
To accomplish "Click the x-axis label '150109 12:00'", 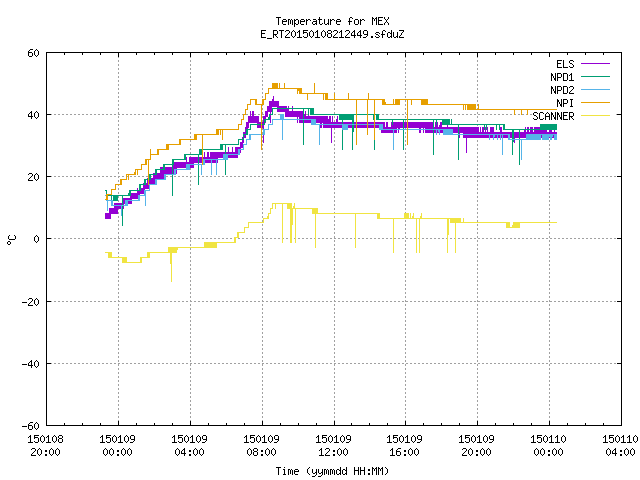I will (333, 446).
